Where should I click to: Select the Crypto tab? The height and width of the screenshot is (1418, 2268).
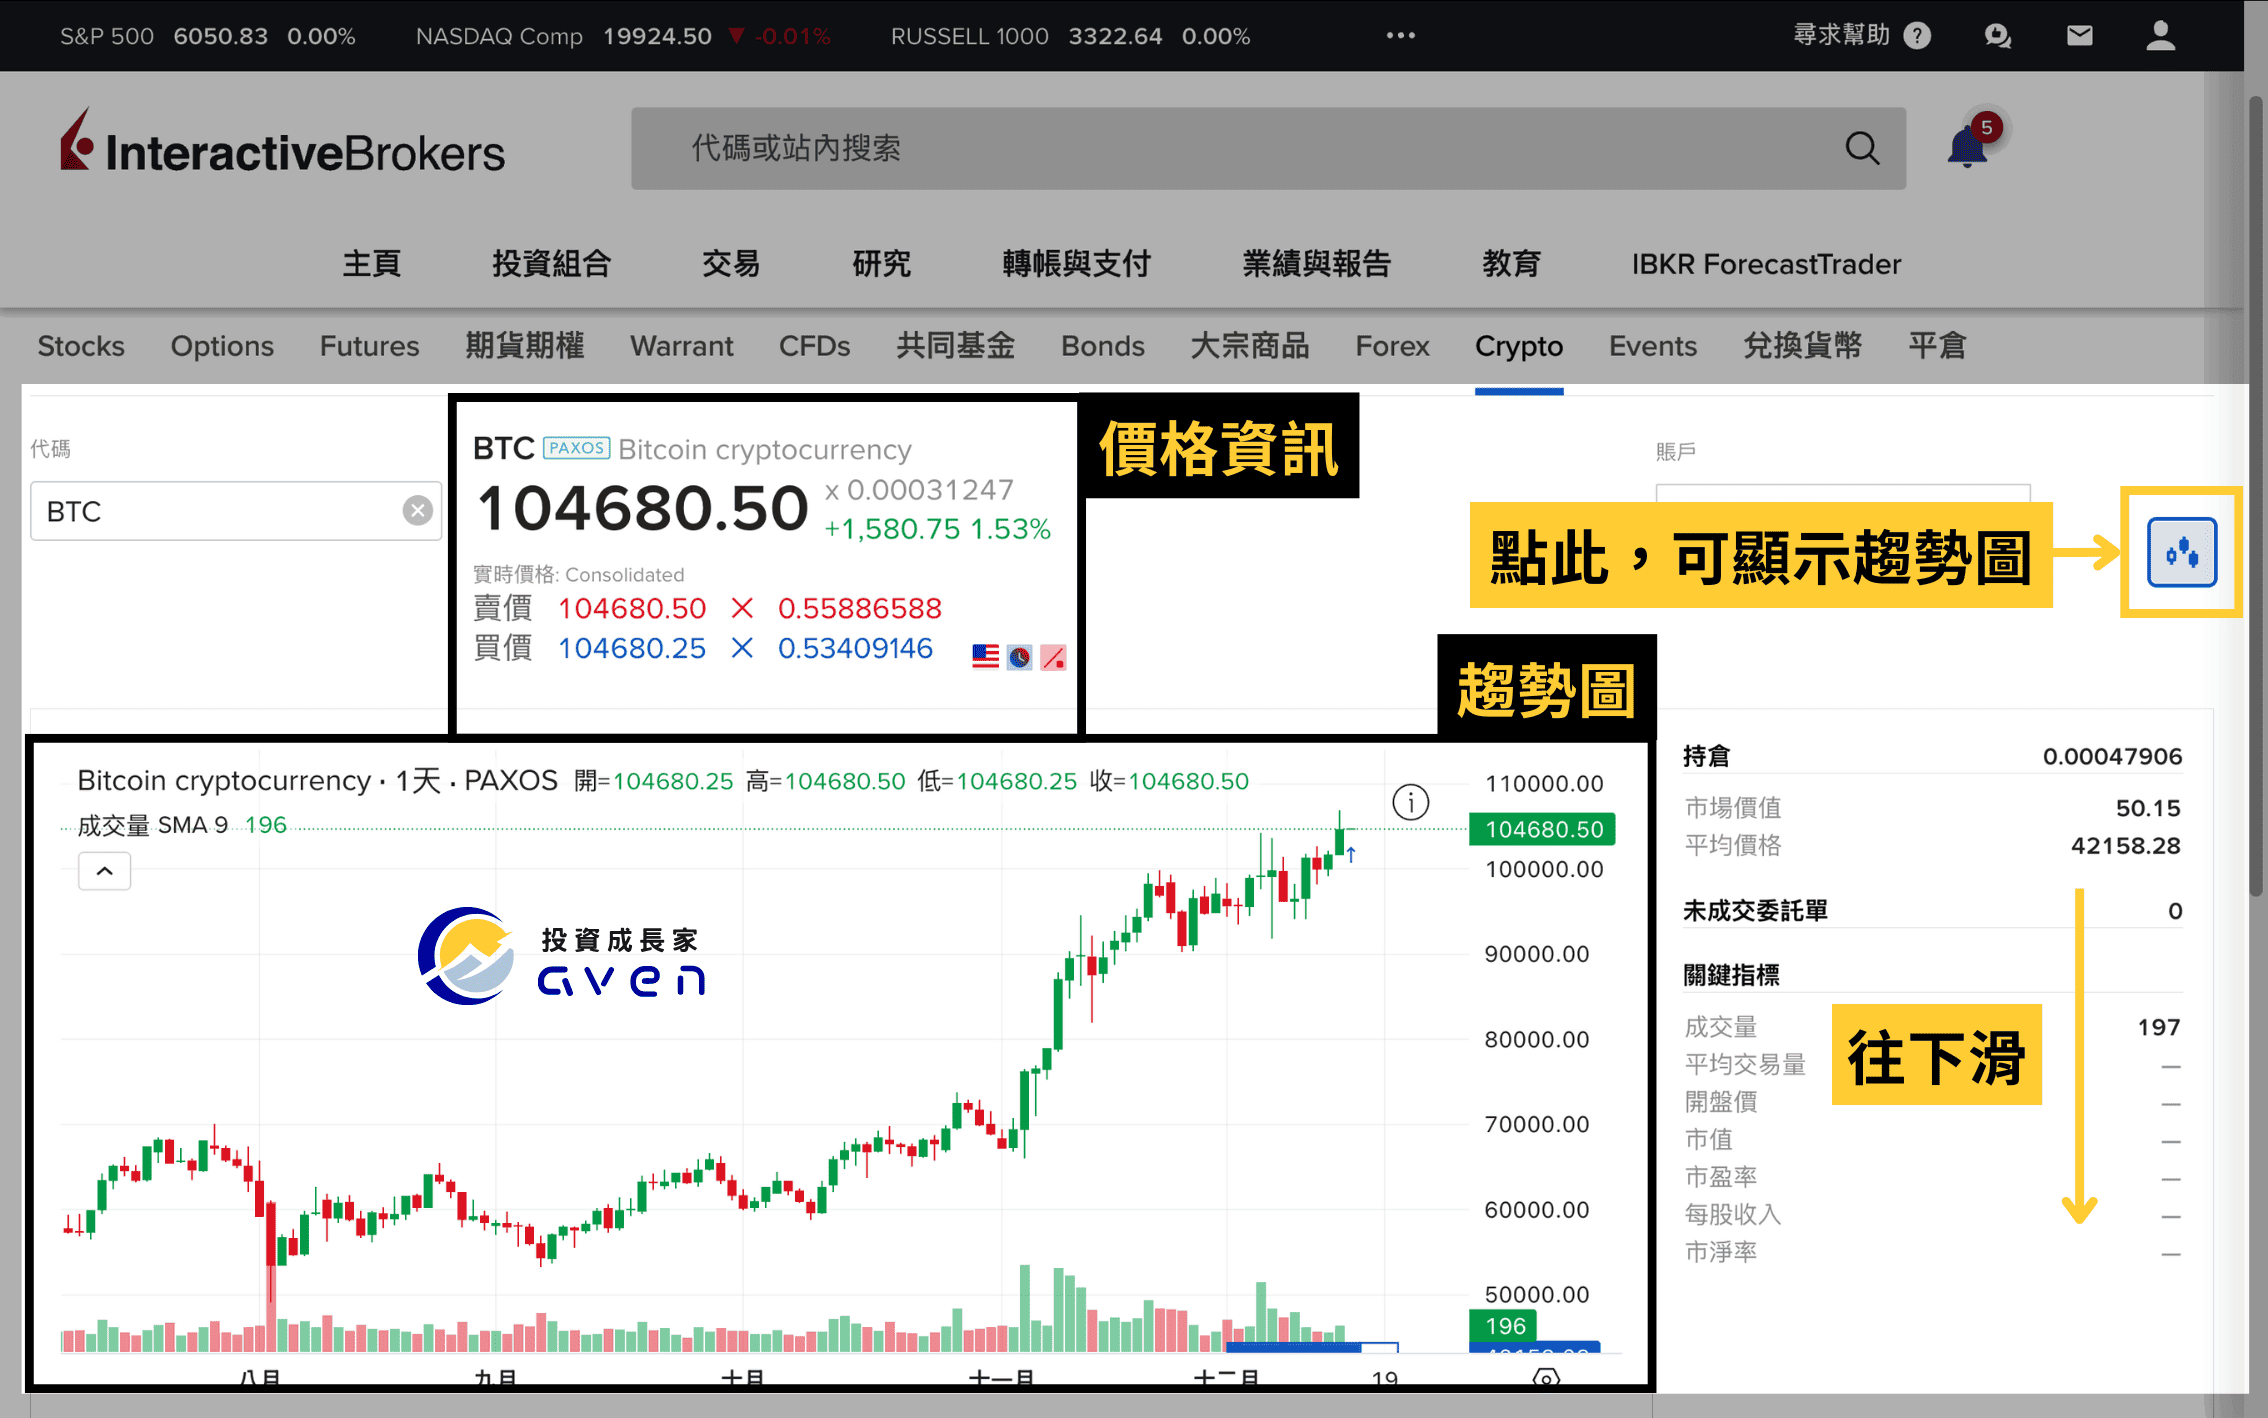(x=1518, y=346)
